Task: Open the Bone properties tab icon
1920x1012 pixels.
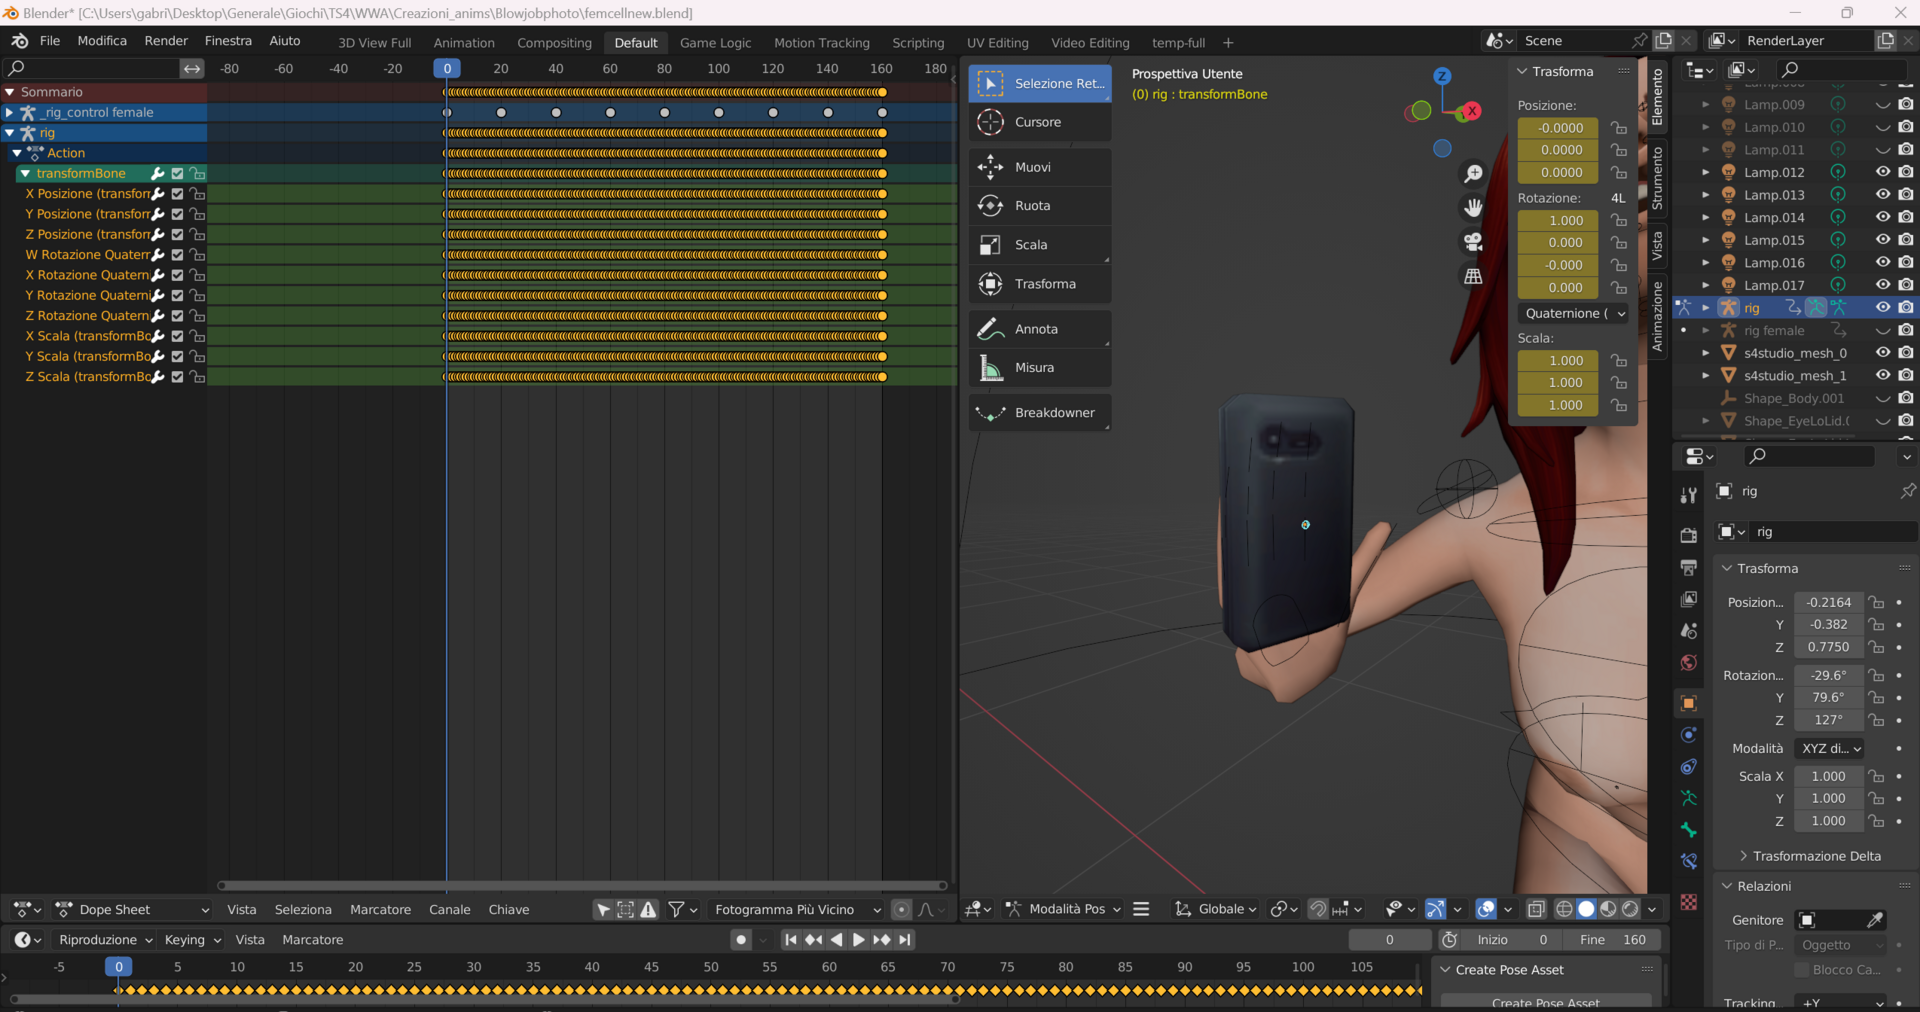Action: (x=1689, y=830)
